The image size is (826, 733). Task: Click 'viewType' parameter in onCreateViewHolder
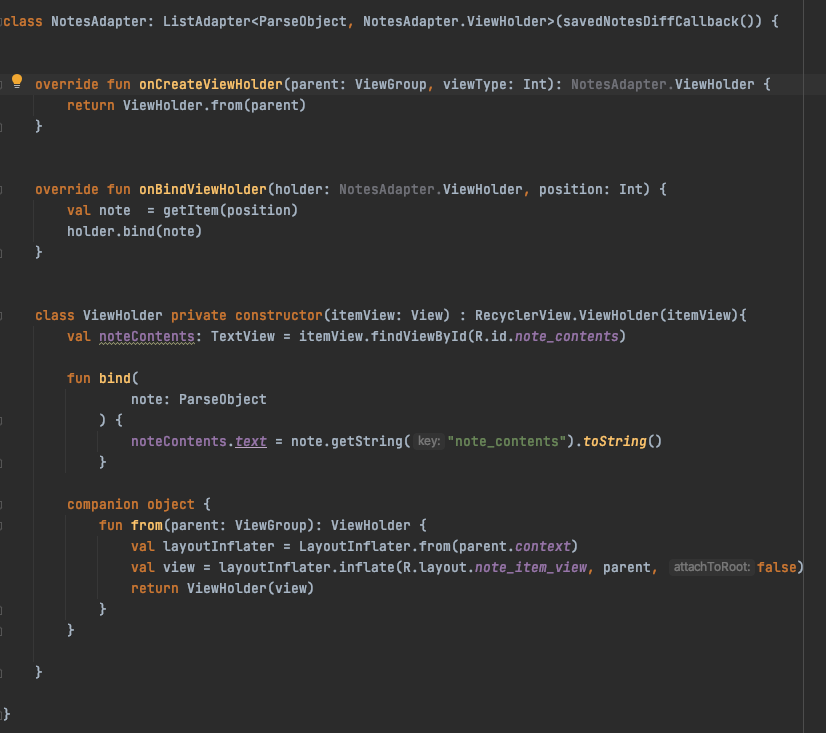tap(474, 84)
